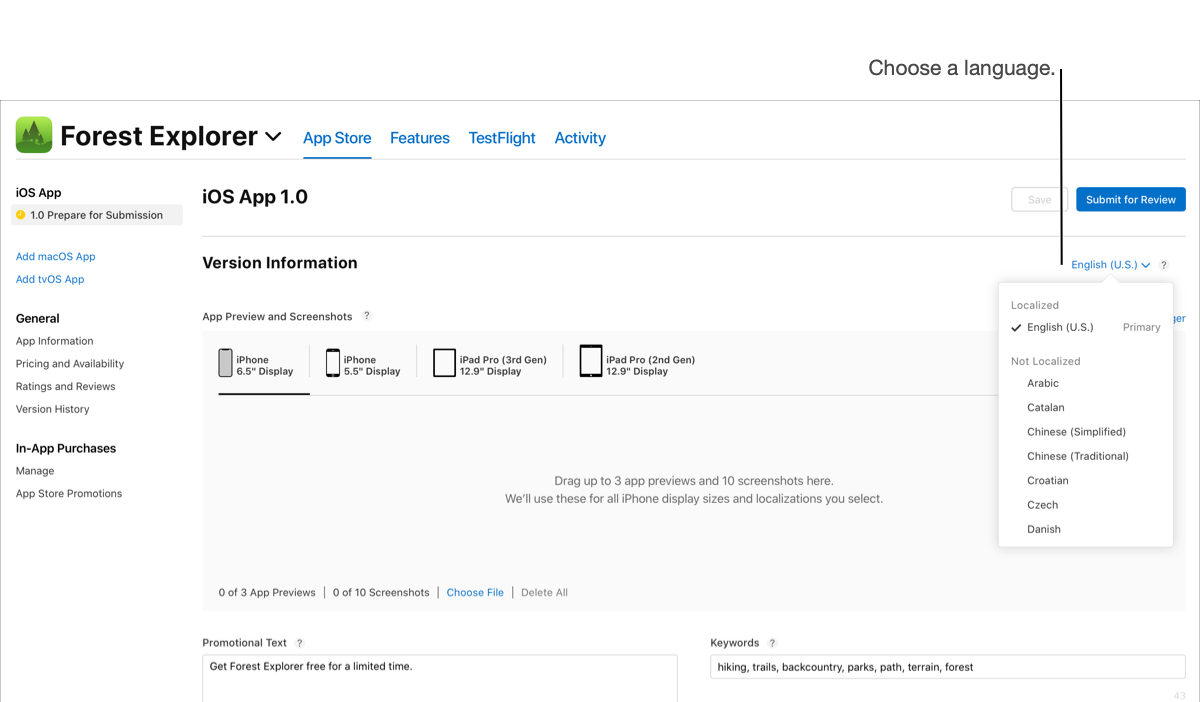Click into the Keywords text field
Image resolution: width=1200 pixels, height=702 pixels.
click(947, 667)
